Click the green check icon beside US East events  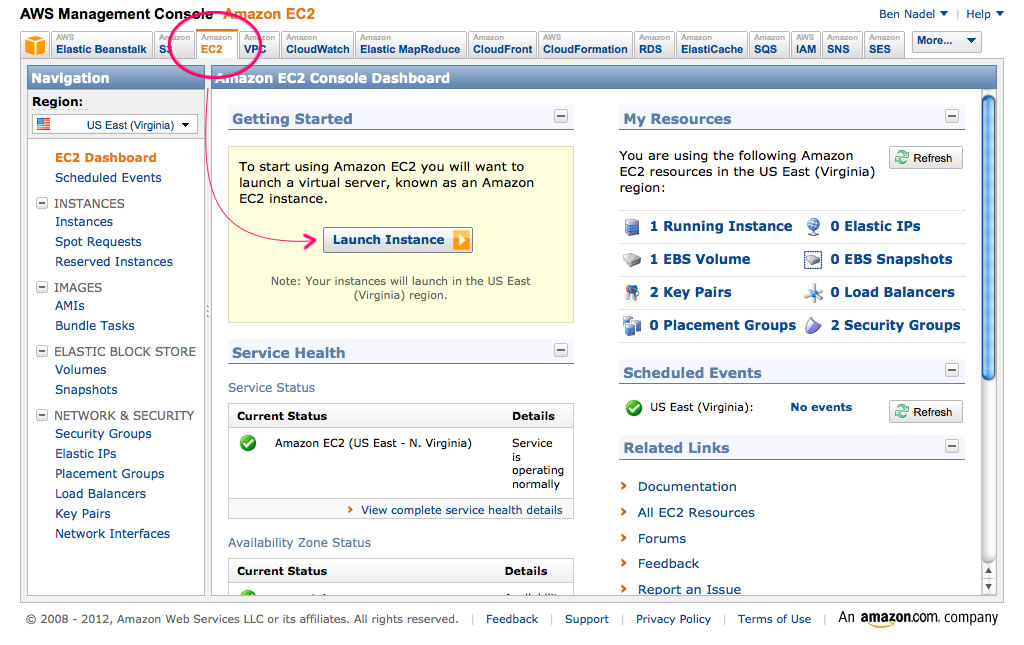click(x=633, y=408)
